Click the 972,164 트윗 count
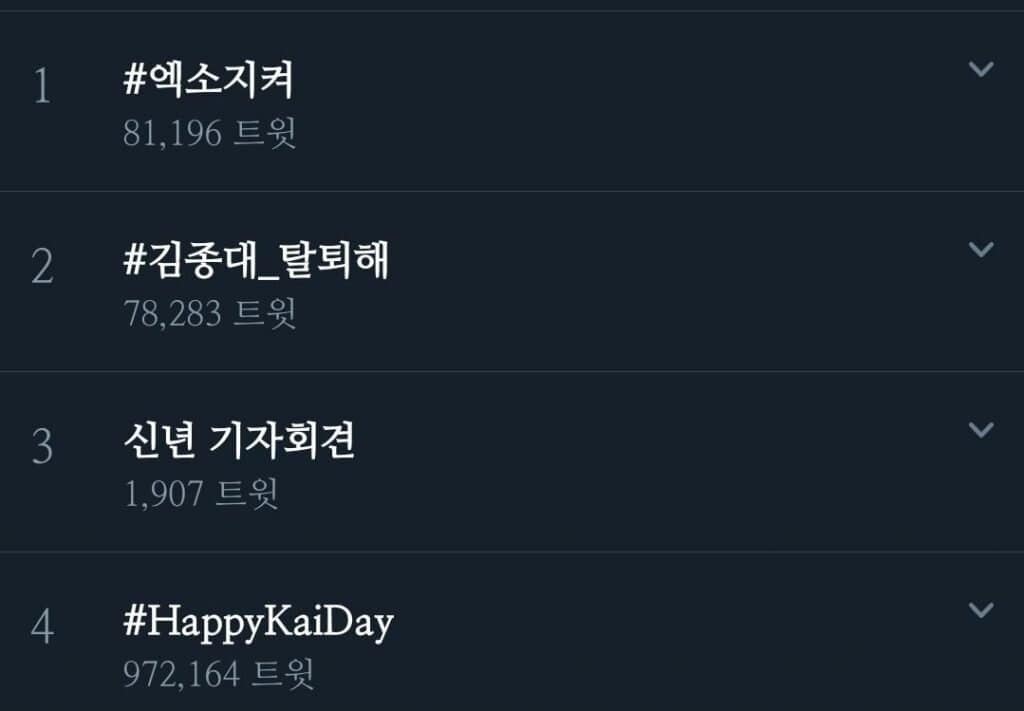 (219, 673)
